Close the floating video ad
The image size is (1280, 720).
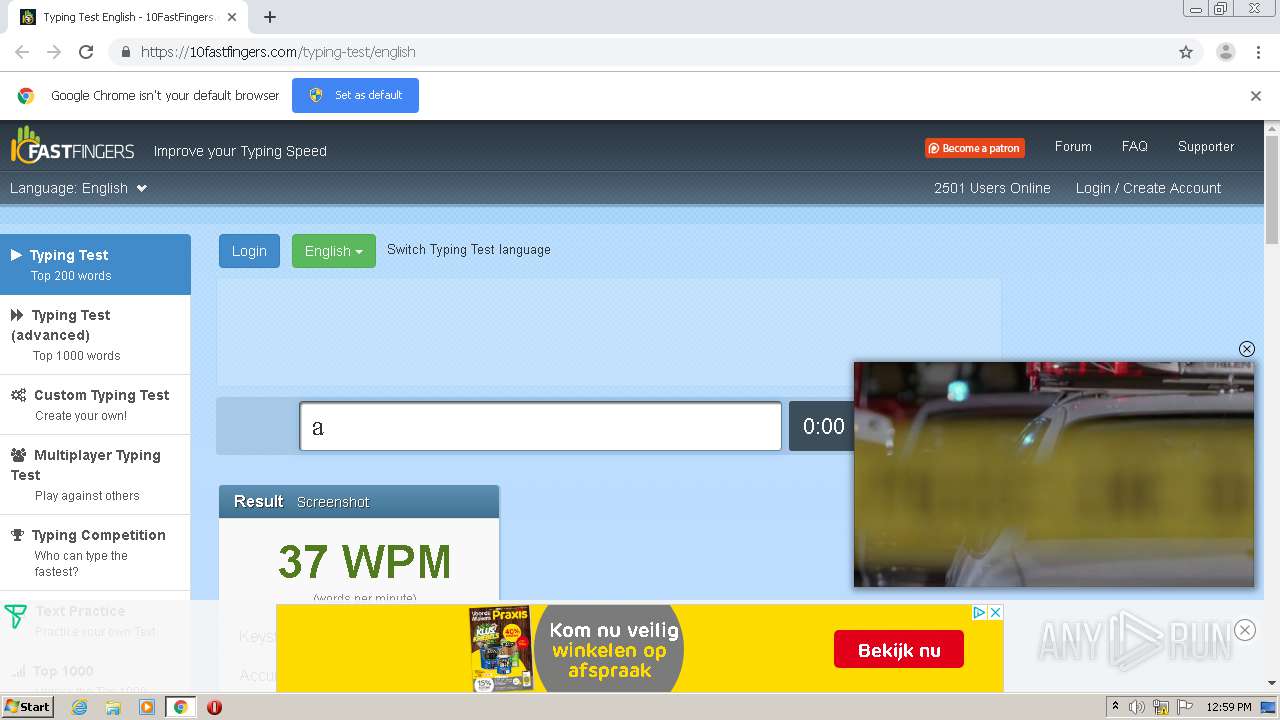tap(1247, 349)
